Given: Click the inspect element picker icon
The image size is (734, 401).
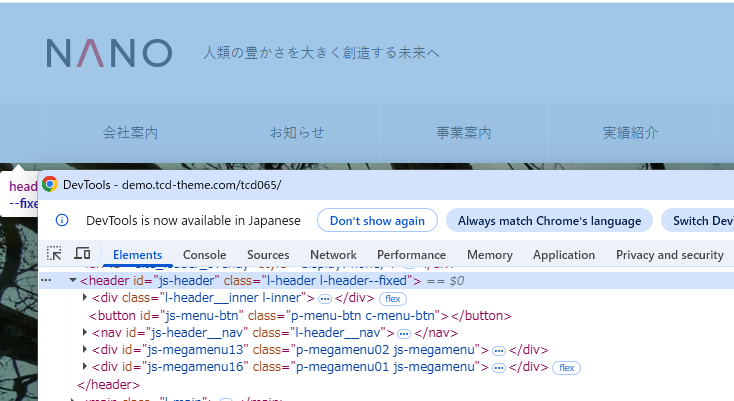Looking at the screenshot, I should (x=55, y=254).
